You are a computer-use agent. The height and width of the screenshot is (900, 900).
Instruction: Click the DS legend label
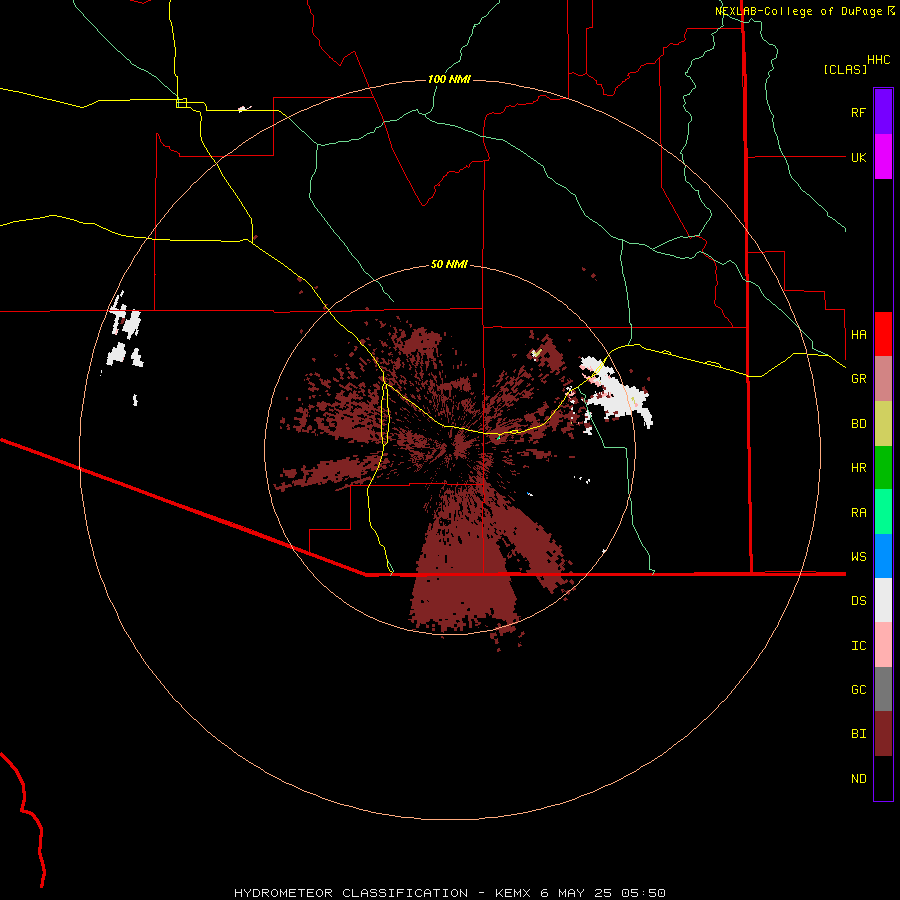point(858,601)
